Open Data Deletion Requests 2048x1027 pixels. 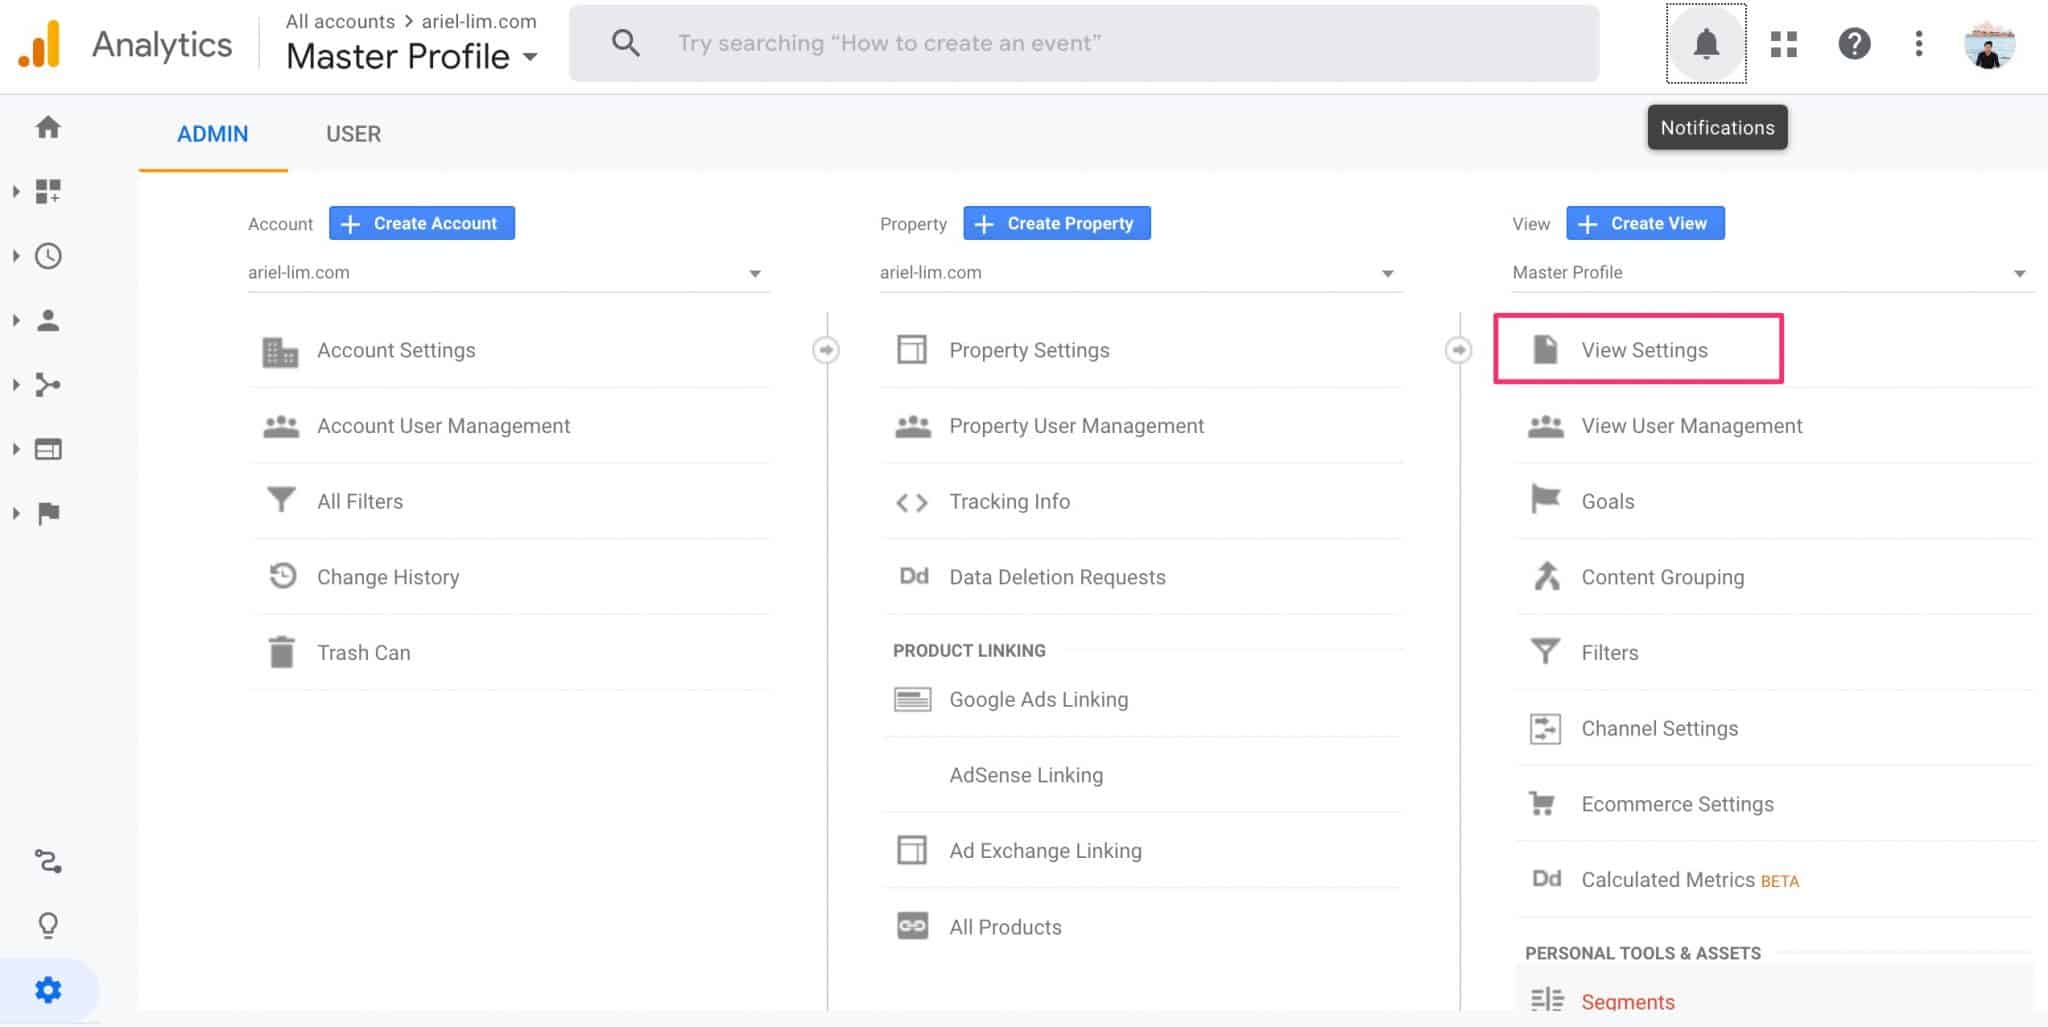(x=1141, y=577)
